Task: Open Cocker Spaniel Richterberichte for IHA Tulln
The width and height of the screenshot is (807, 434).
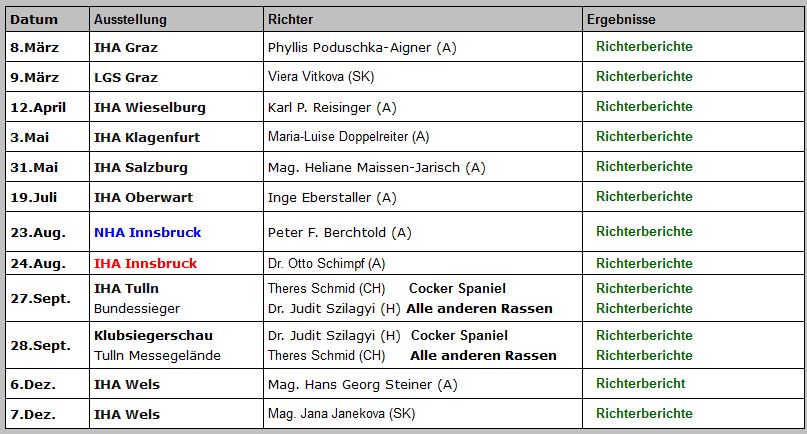Action: pyautogui.click(x=644, y=289)
